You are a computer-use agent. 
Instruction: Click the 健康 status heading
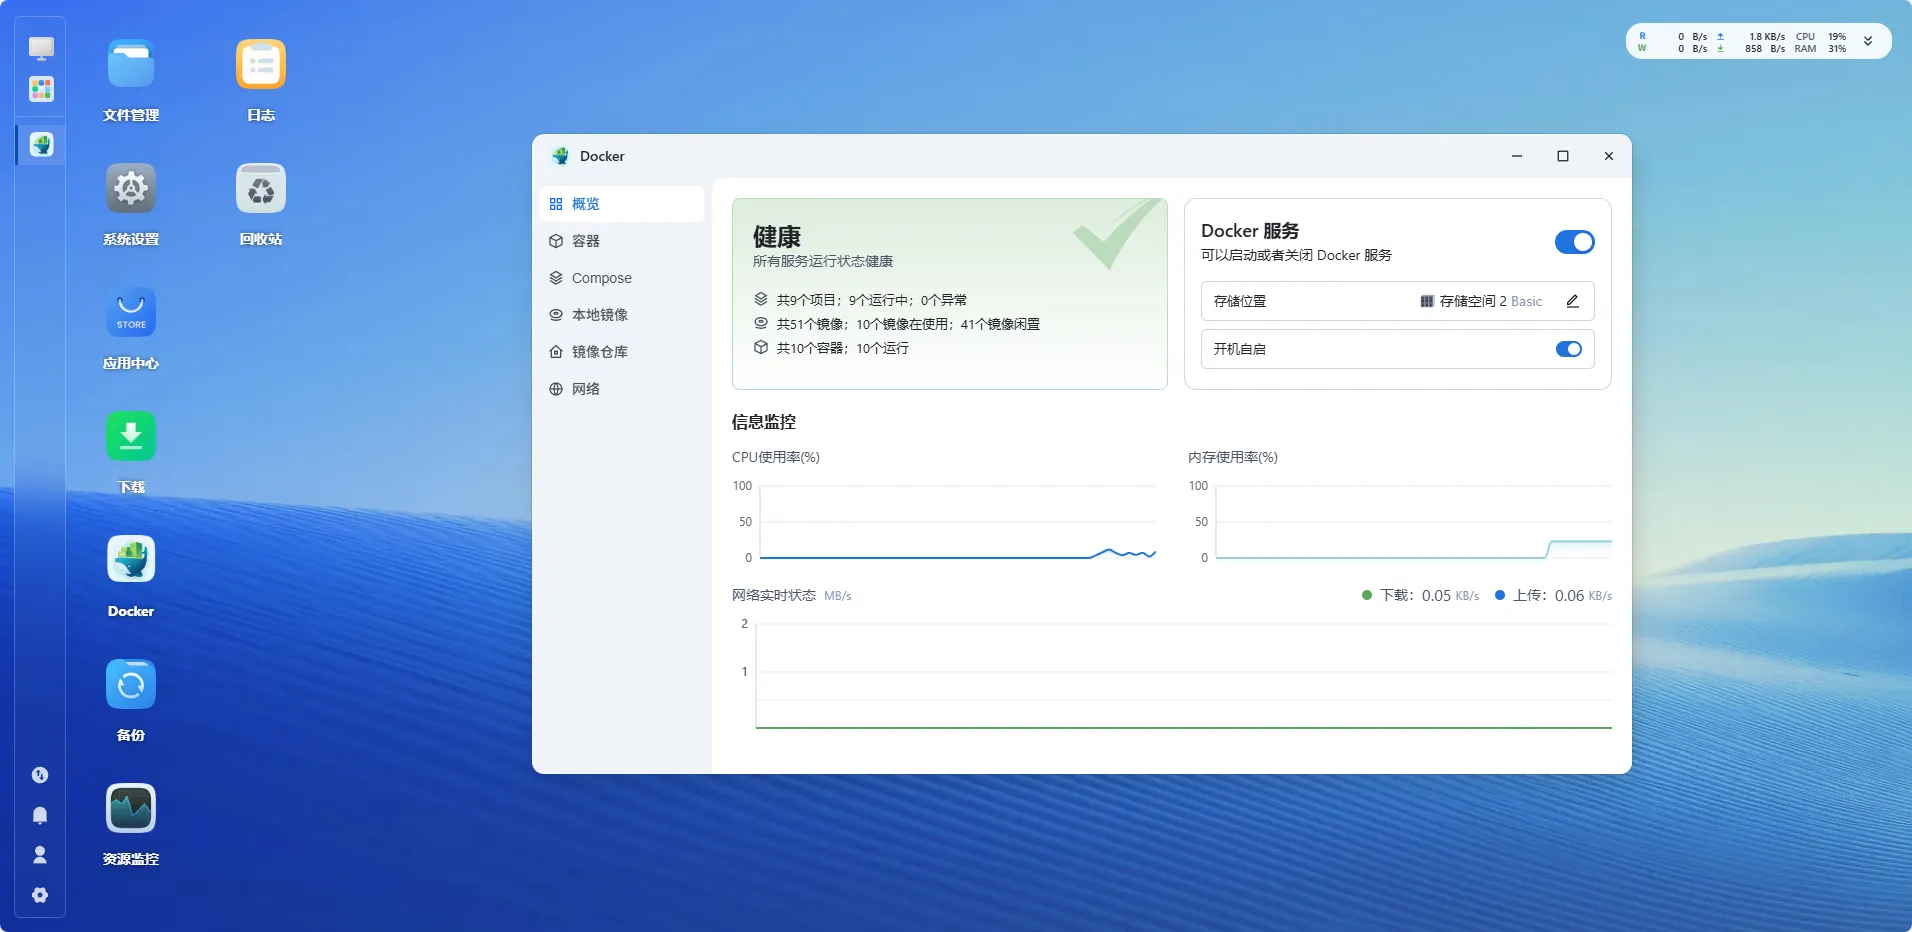pos(777,237)
